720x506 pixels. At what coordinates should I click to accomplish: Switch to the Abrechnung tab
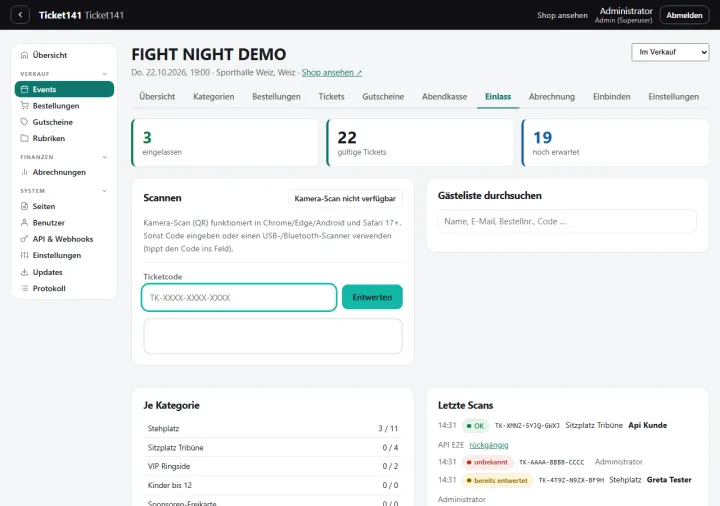pyautogui.click(x=552, y=97)
